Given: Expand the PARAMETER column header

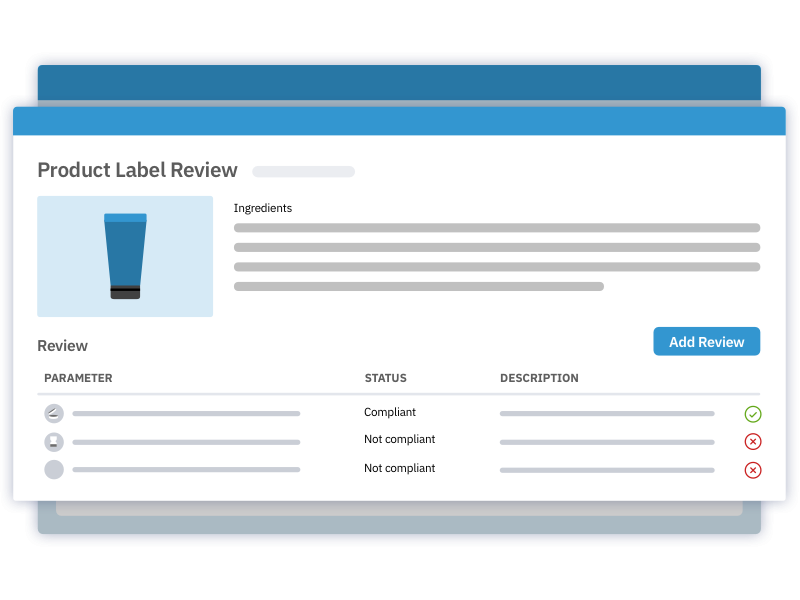Looking at the screenshot, I should point(78,378).
